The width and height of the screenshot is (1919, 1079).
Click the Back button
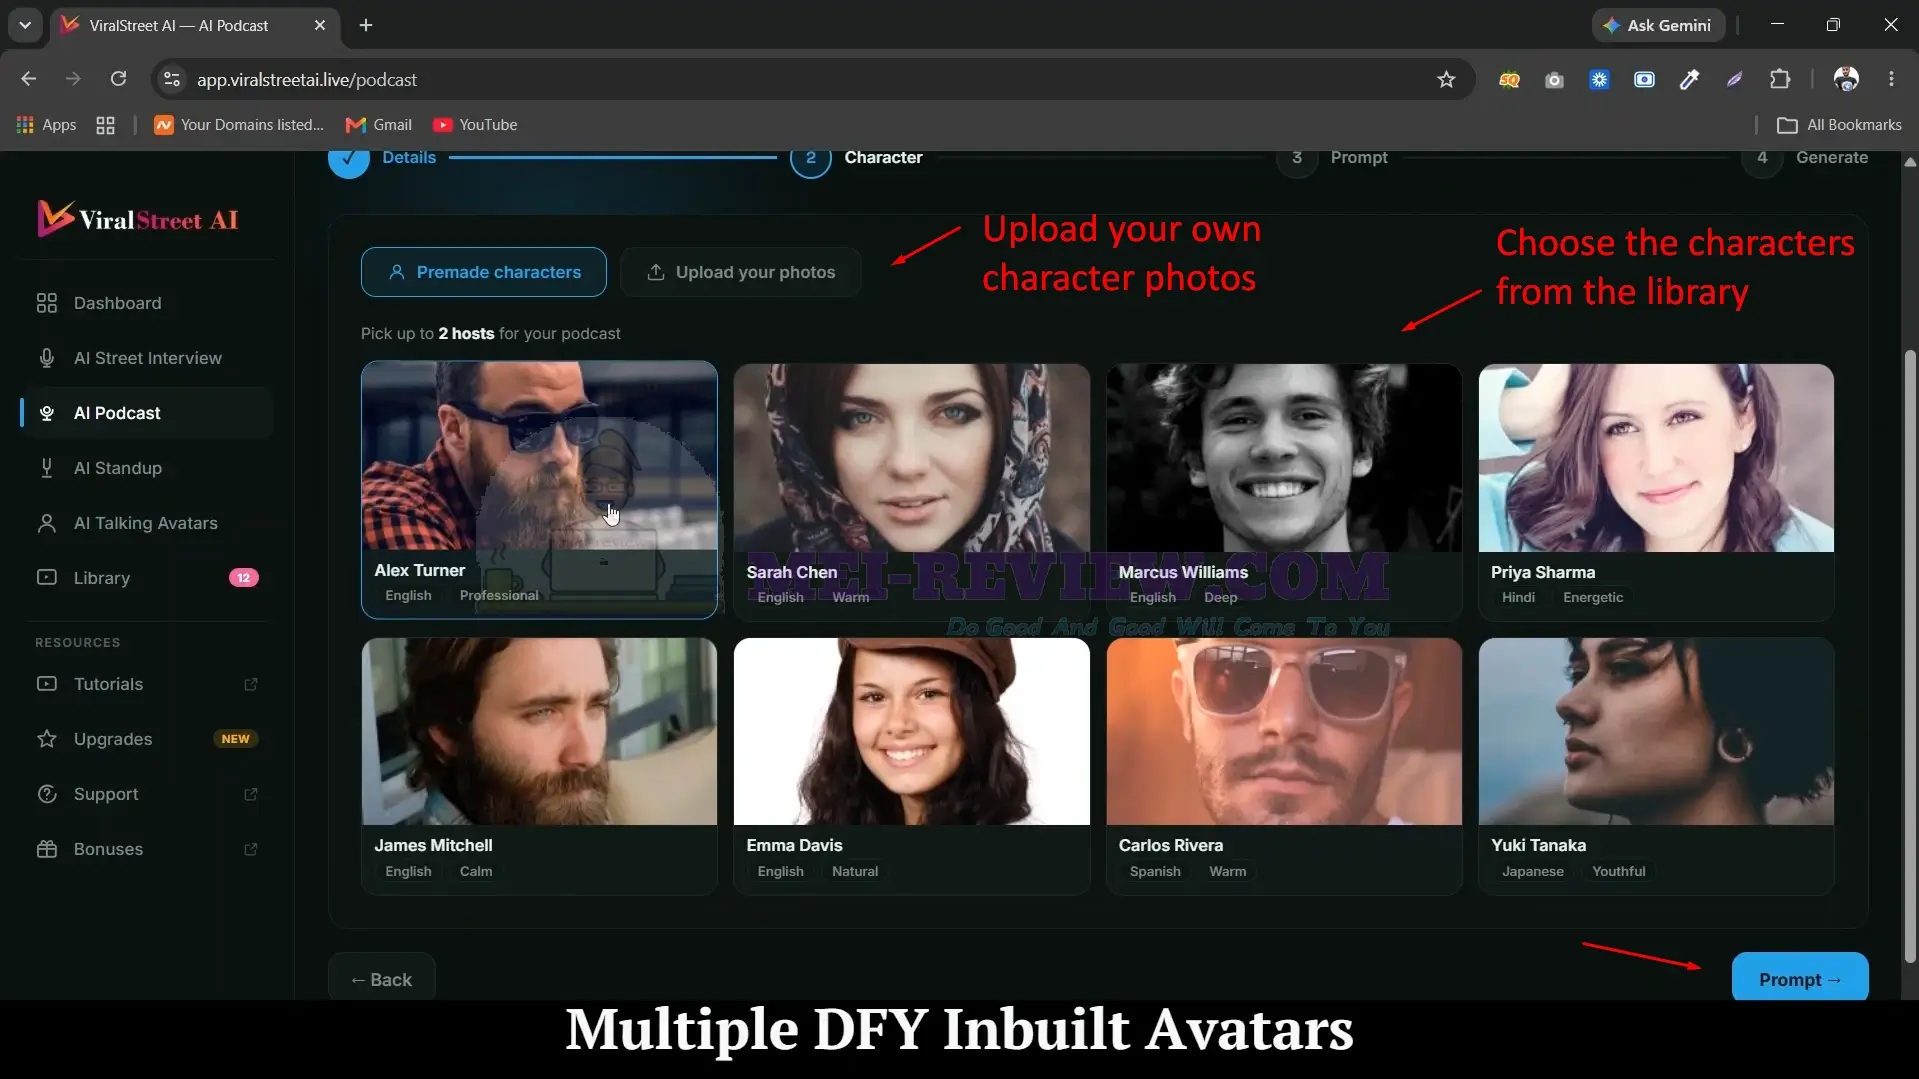click(382, 979)
